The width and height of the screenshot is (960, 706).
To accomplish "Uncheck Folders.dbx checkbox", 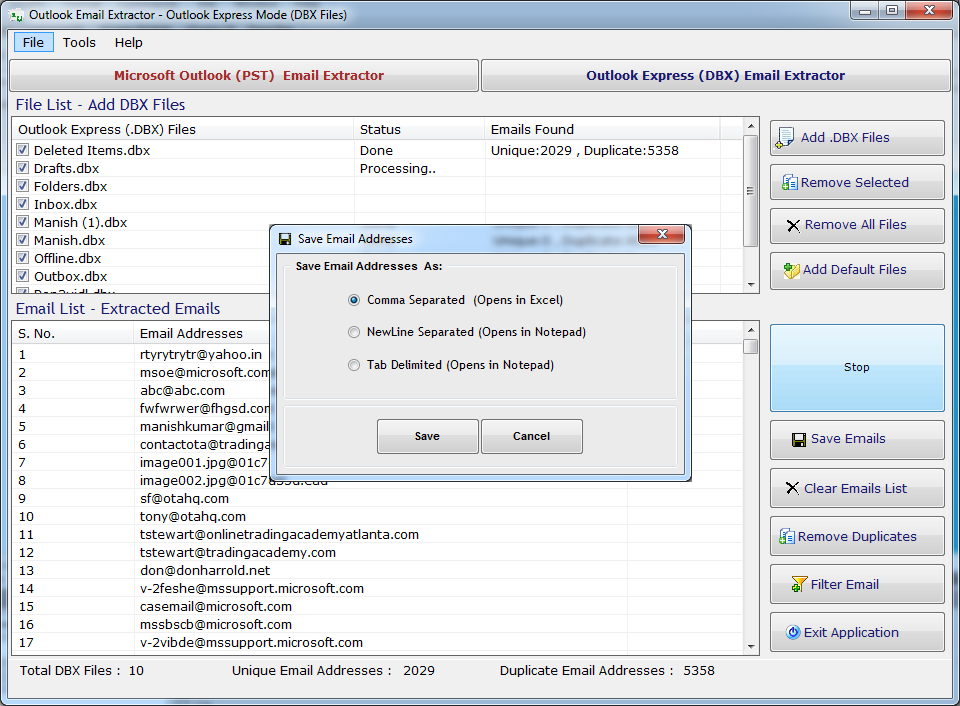I will click(x=23, y=186).
